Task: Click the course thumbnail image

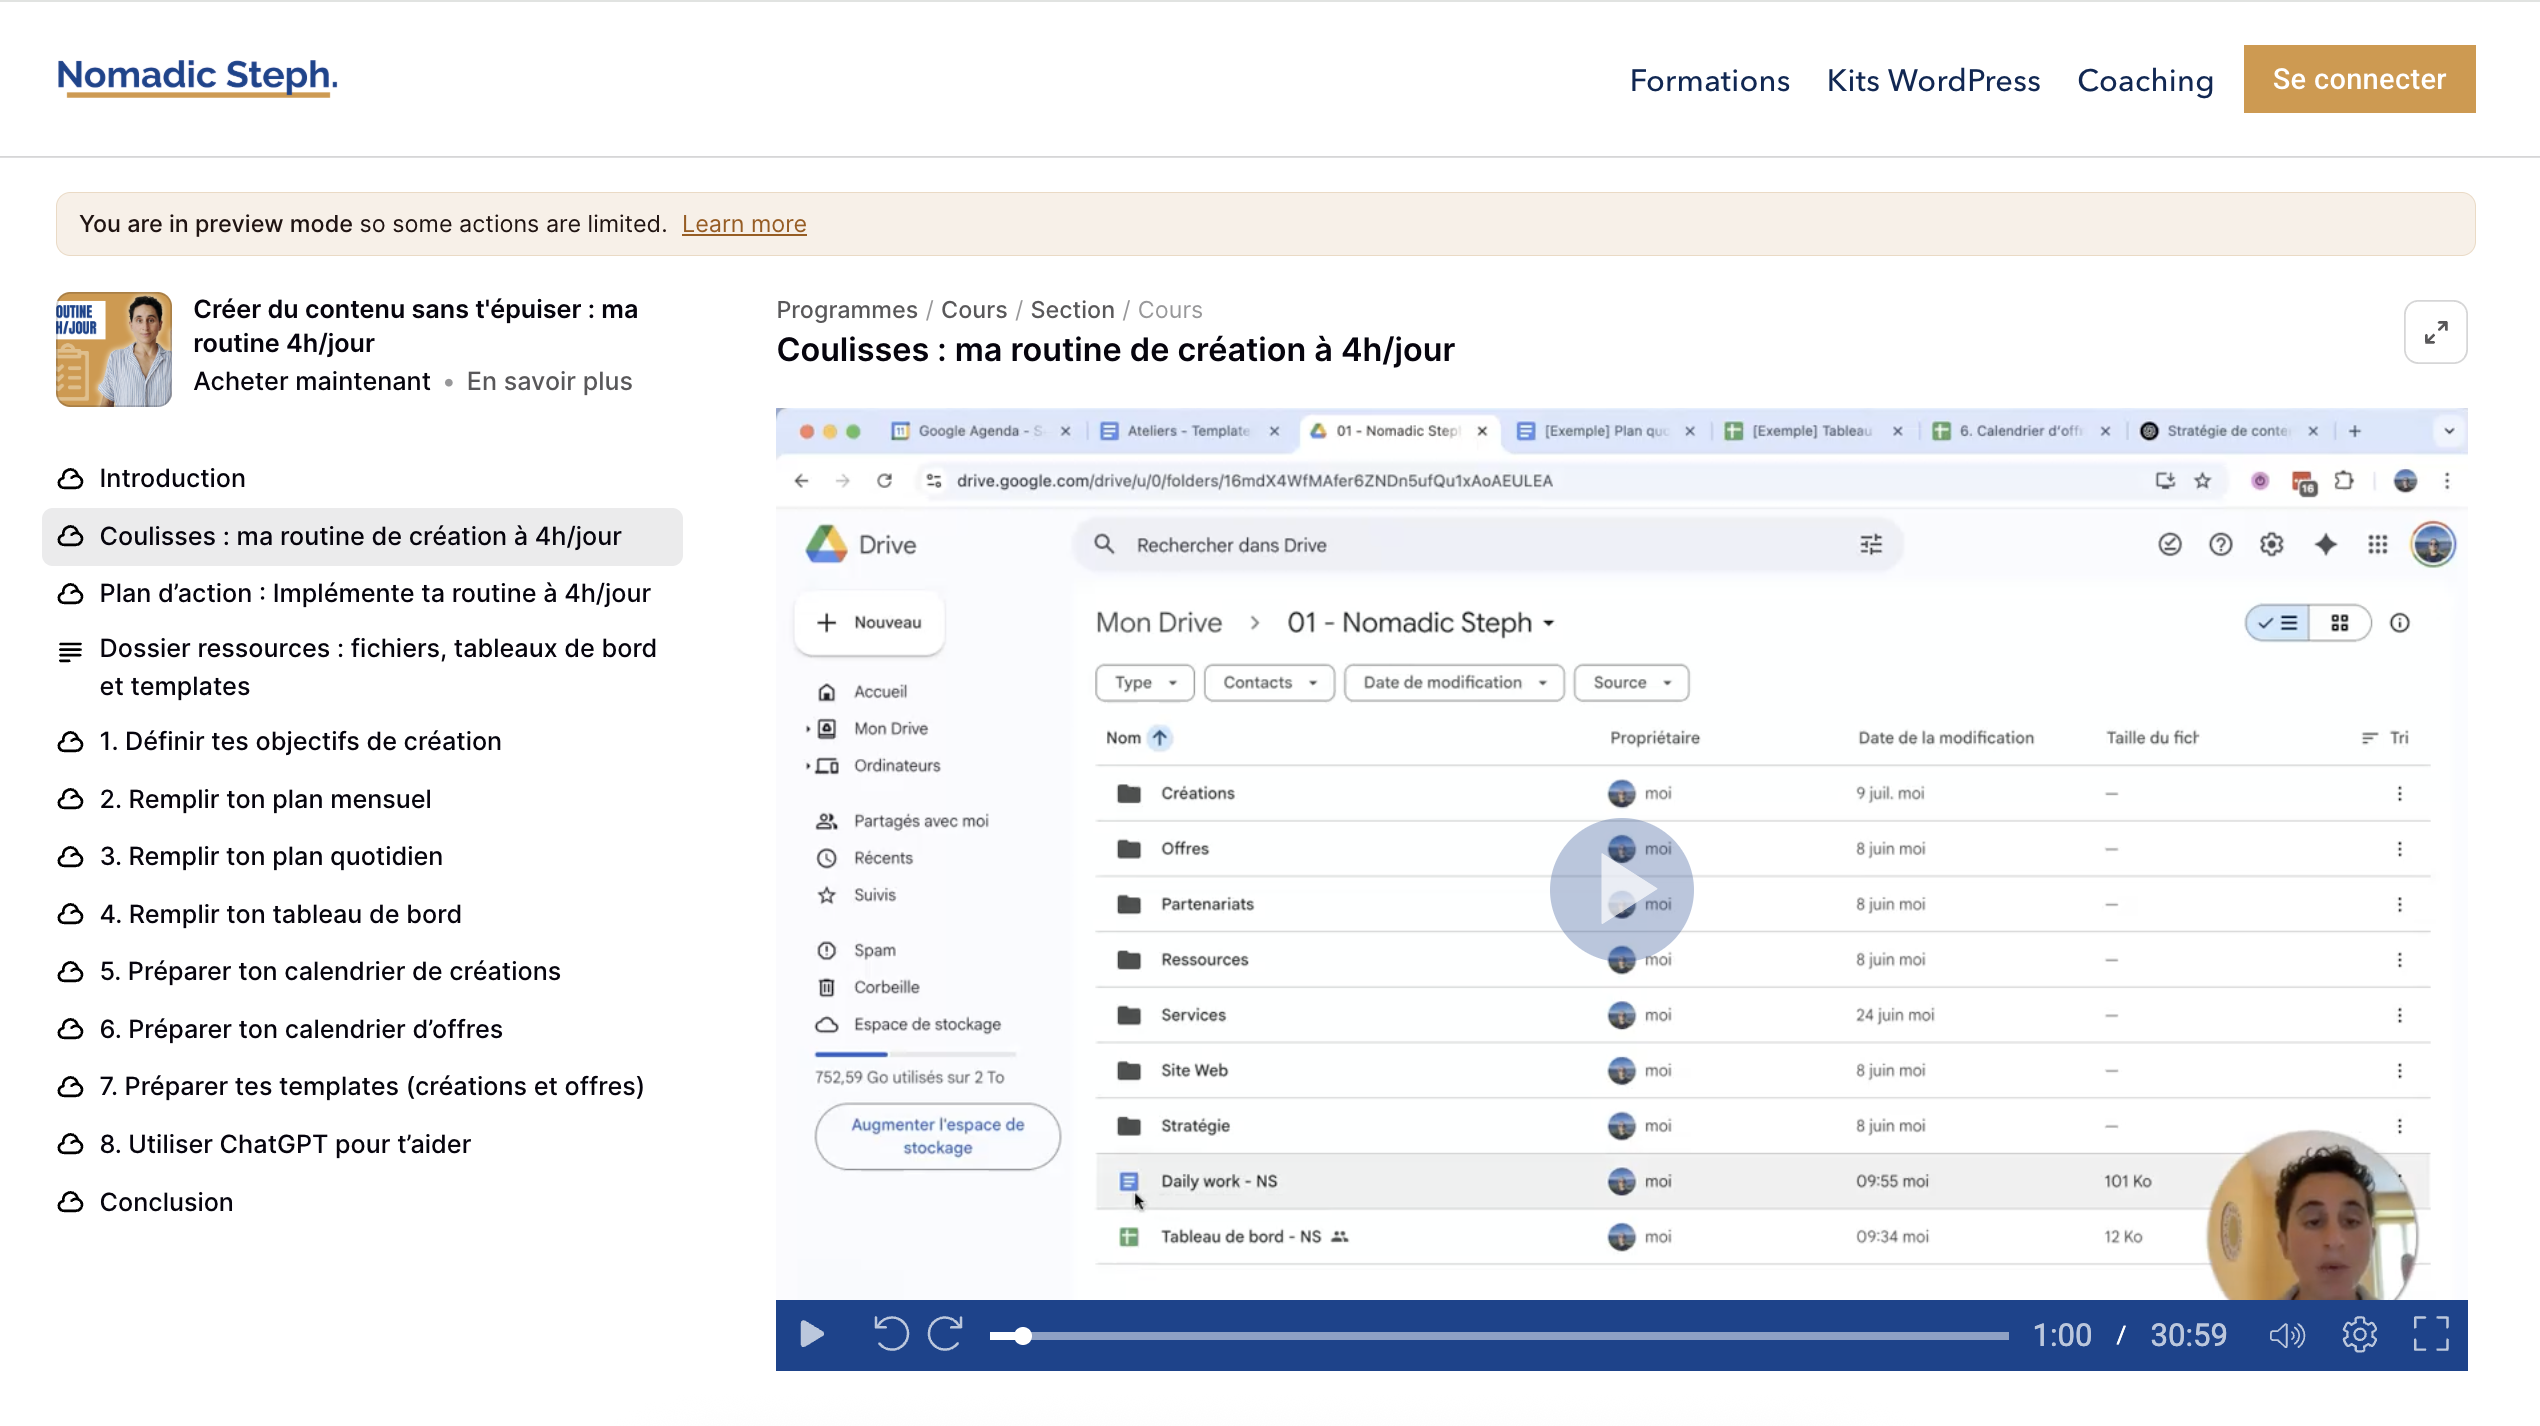Action: (114, 349)
